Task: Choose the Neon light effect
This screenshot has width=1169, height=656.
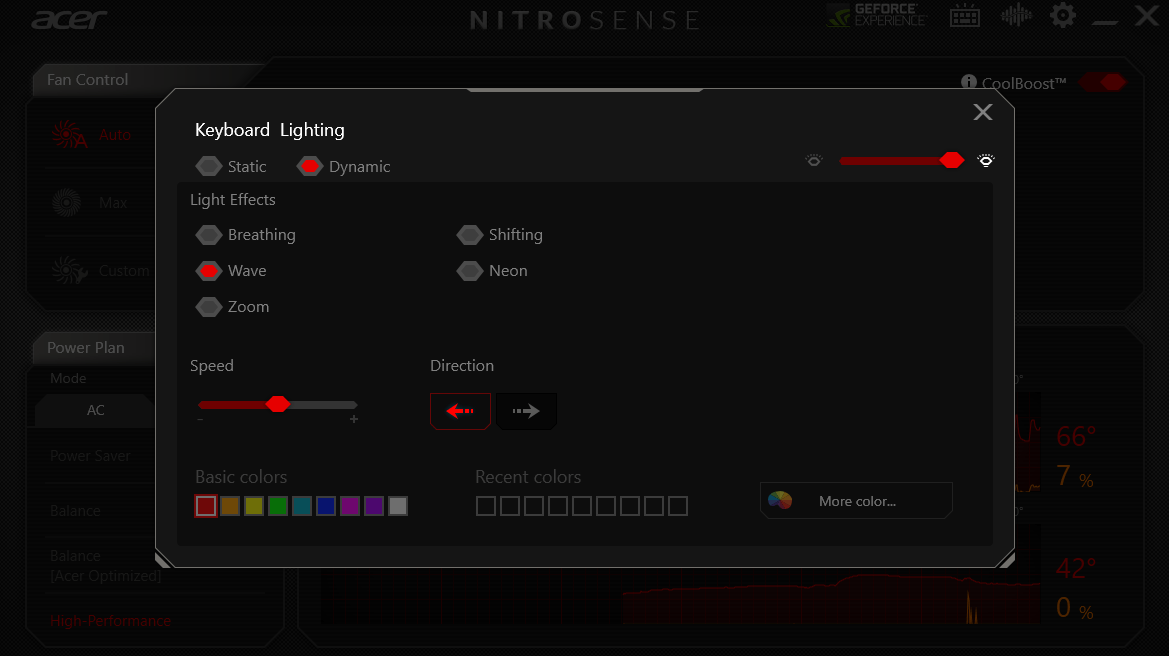Action: pyautogui.click(x=470, y=271)
